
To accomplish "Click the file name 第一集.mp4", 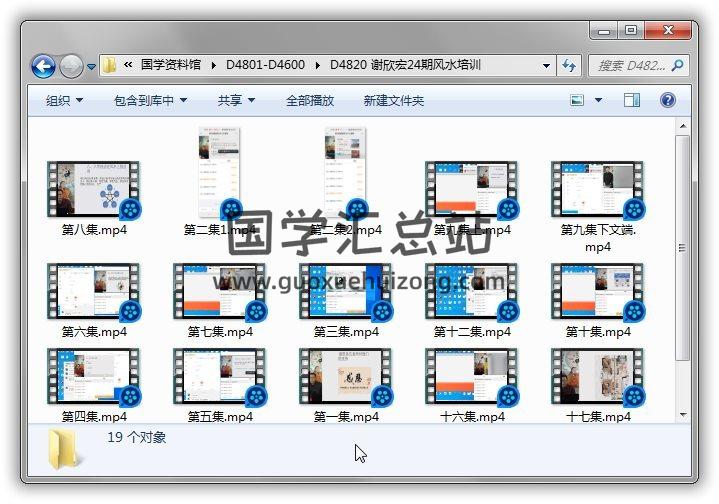I will (346, 416).
